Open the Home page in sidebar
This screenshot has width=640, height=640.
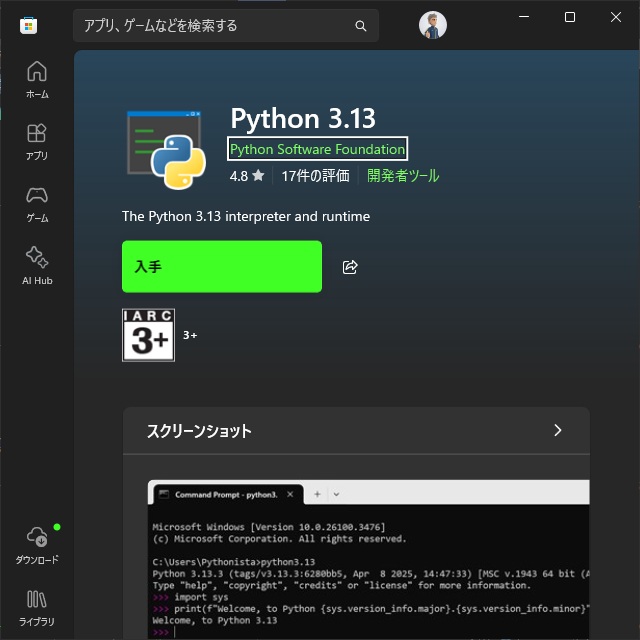(x=37, y=80)
